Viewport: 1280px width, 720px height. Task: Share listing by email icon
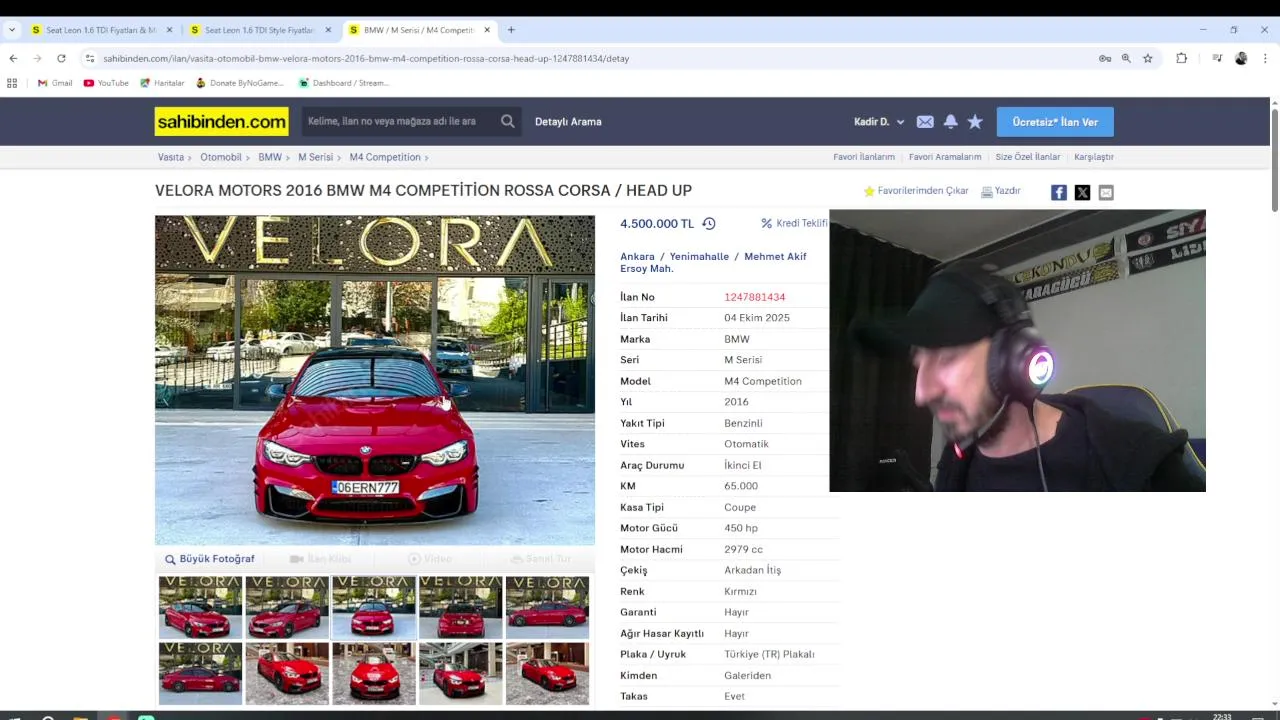(1106, 192)
